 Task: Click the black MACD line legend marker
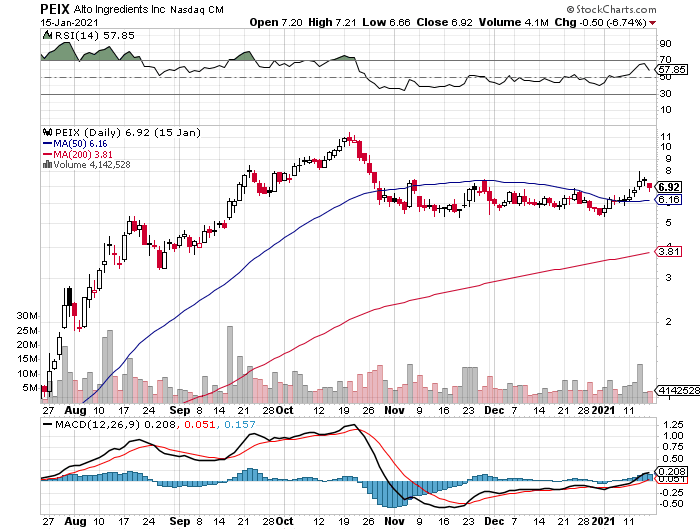point(46,424)
